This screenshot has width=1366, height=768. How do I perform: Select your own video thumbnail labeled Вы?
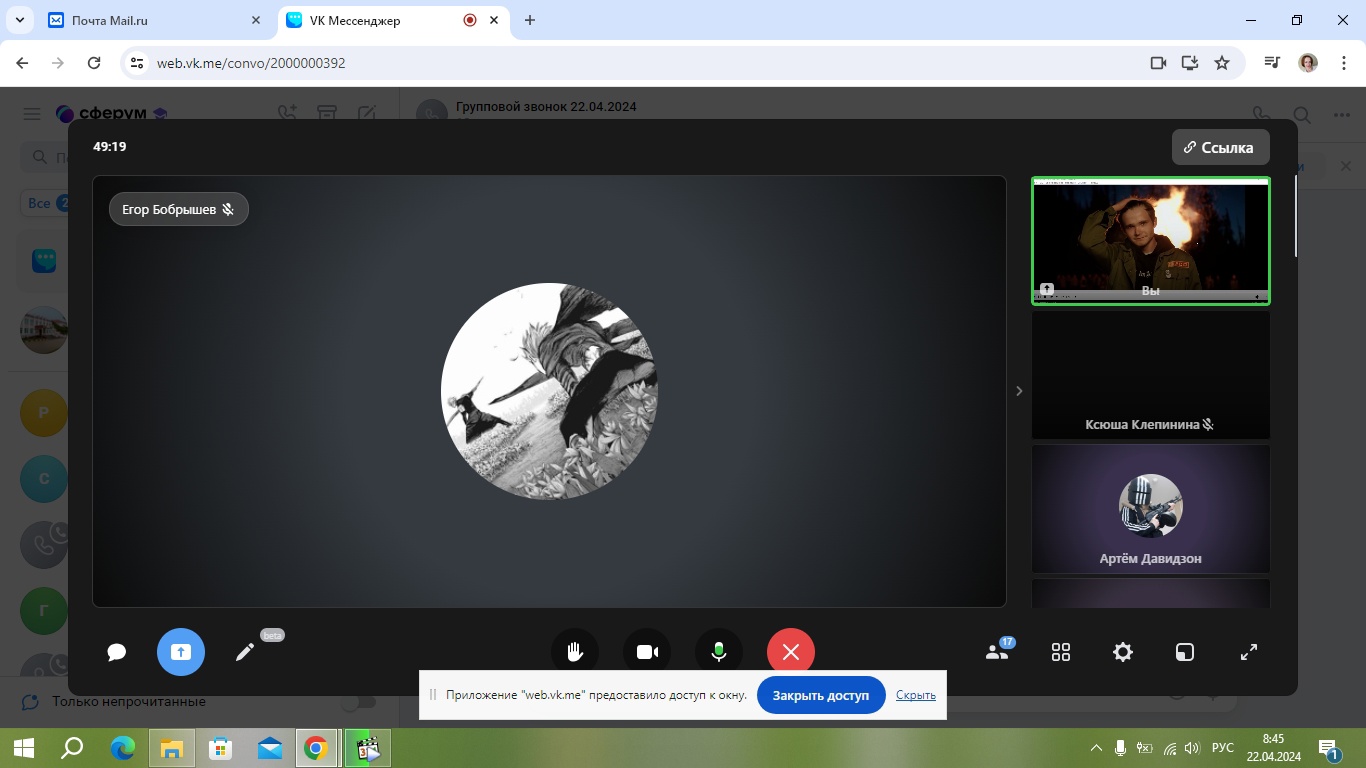tap(1151, 241)
